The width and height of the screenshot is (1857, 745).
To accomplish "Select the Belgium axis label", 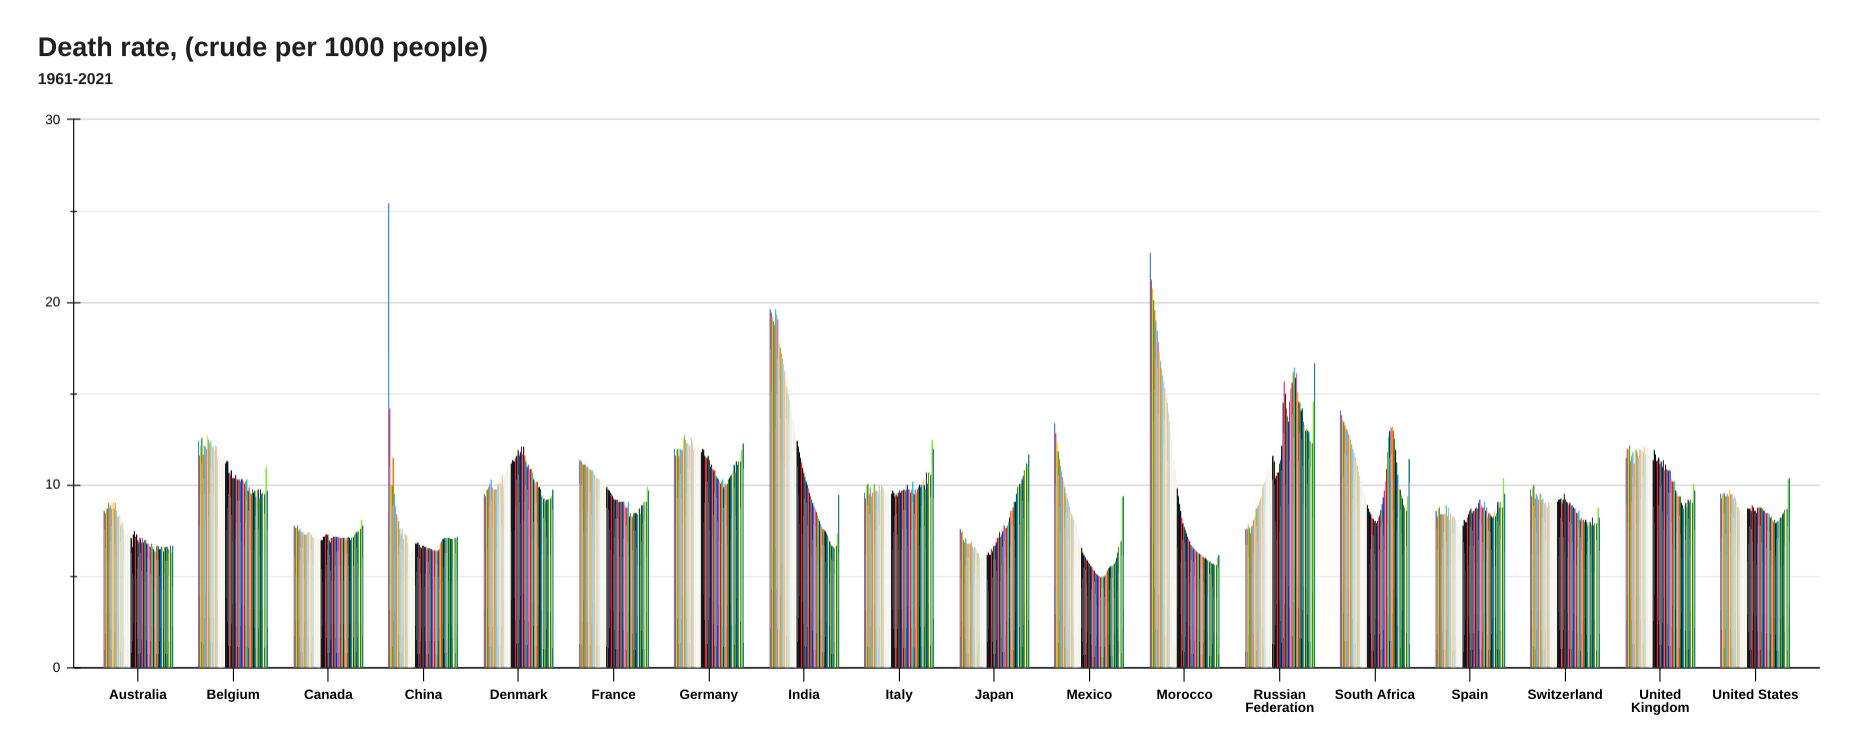I will (233, 694).
